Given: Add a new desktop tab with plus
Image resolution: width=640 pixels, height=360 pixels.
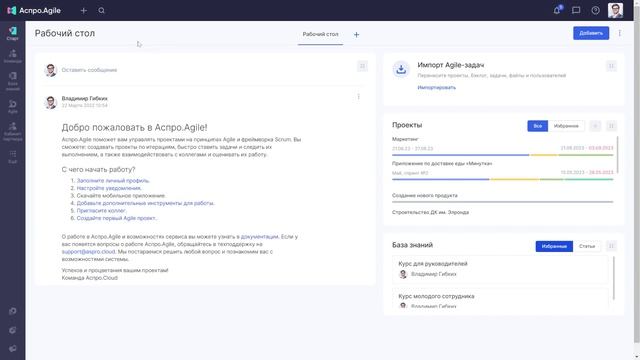Looking at the screenshot, I should [x=356, y=35].
